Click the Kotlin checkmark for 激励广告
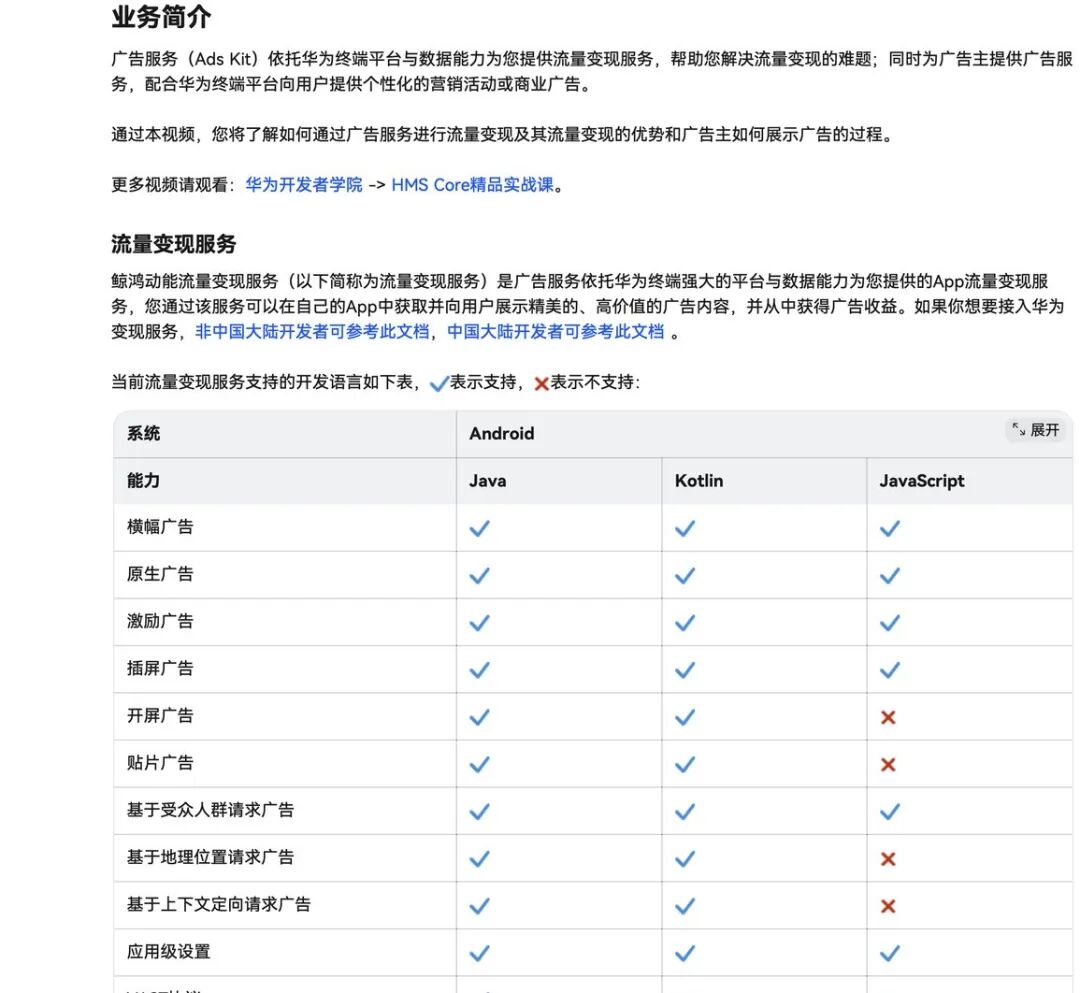1080x993 pixels. coord(685,623)
